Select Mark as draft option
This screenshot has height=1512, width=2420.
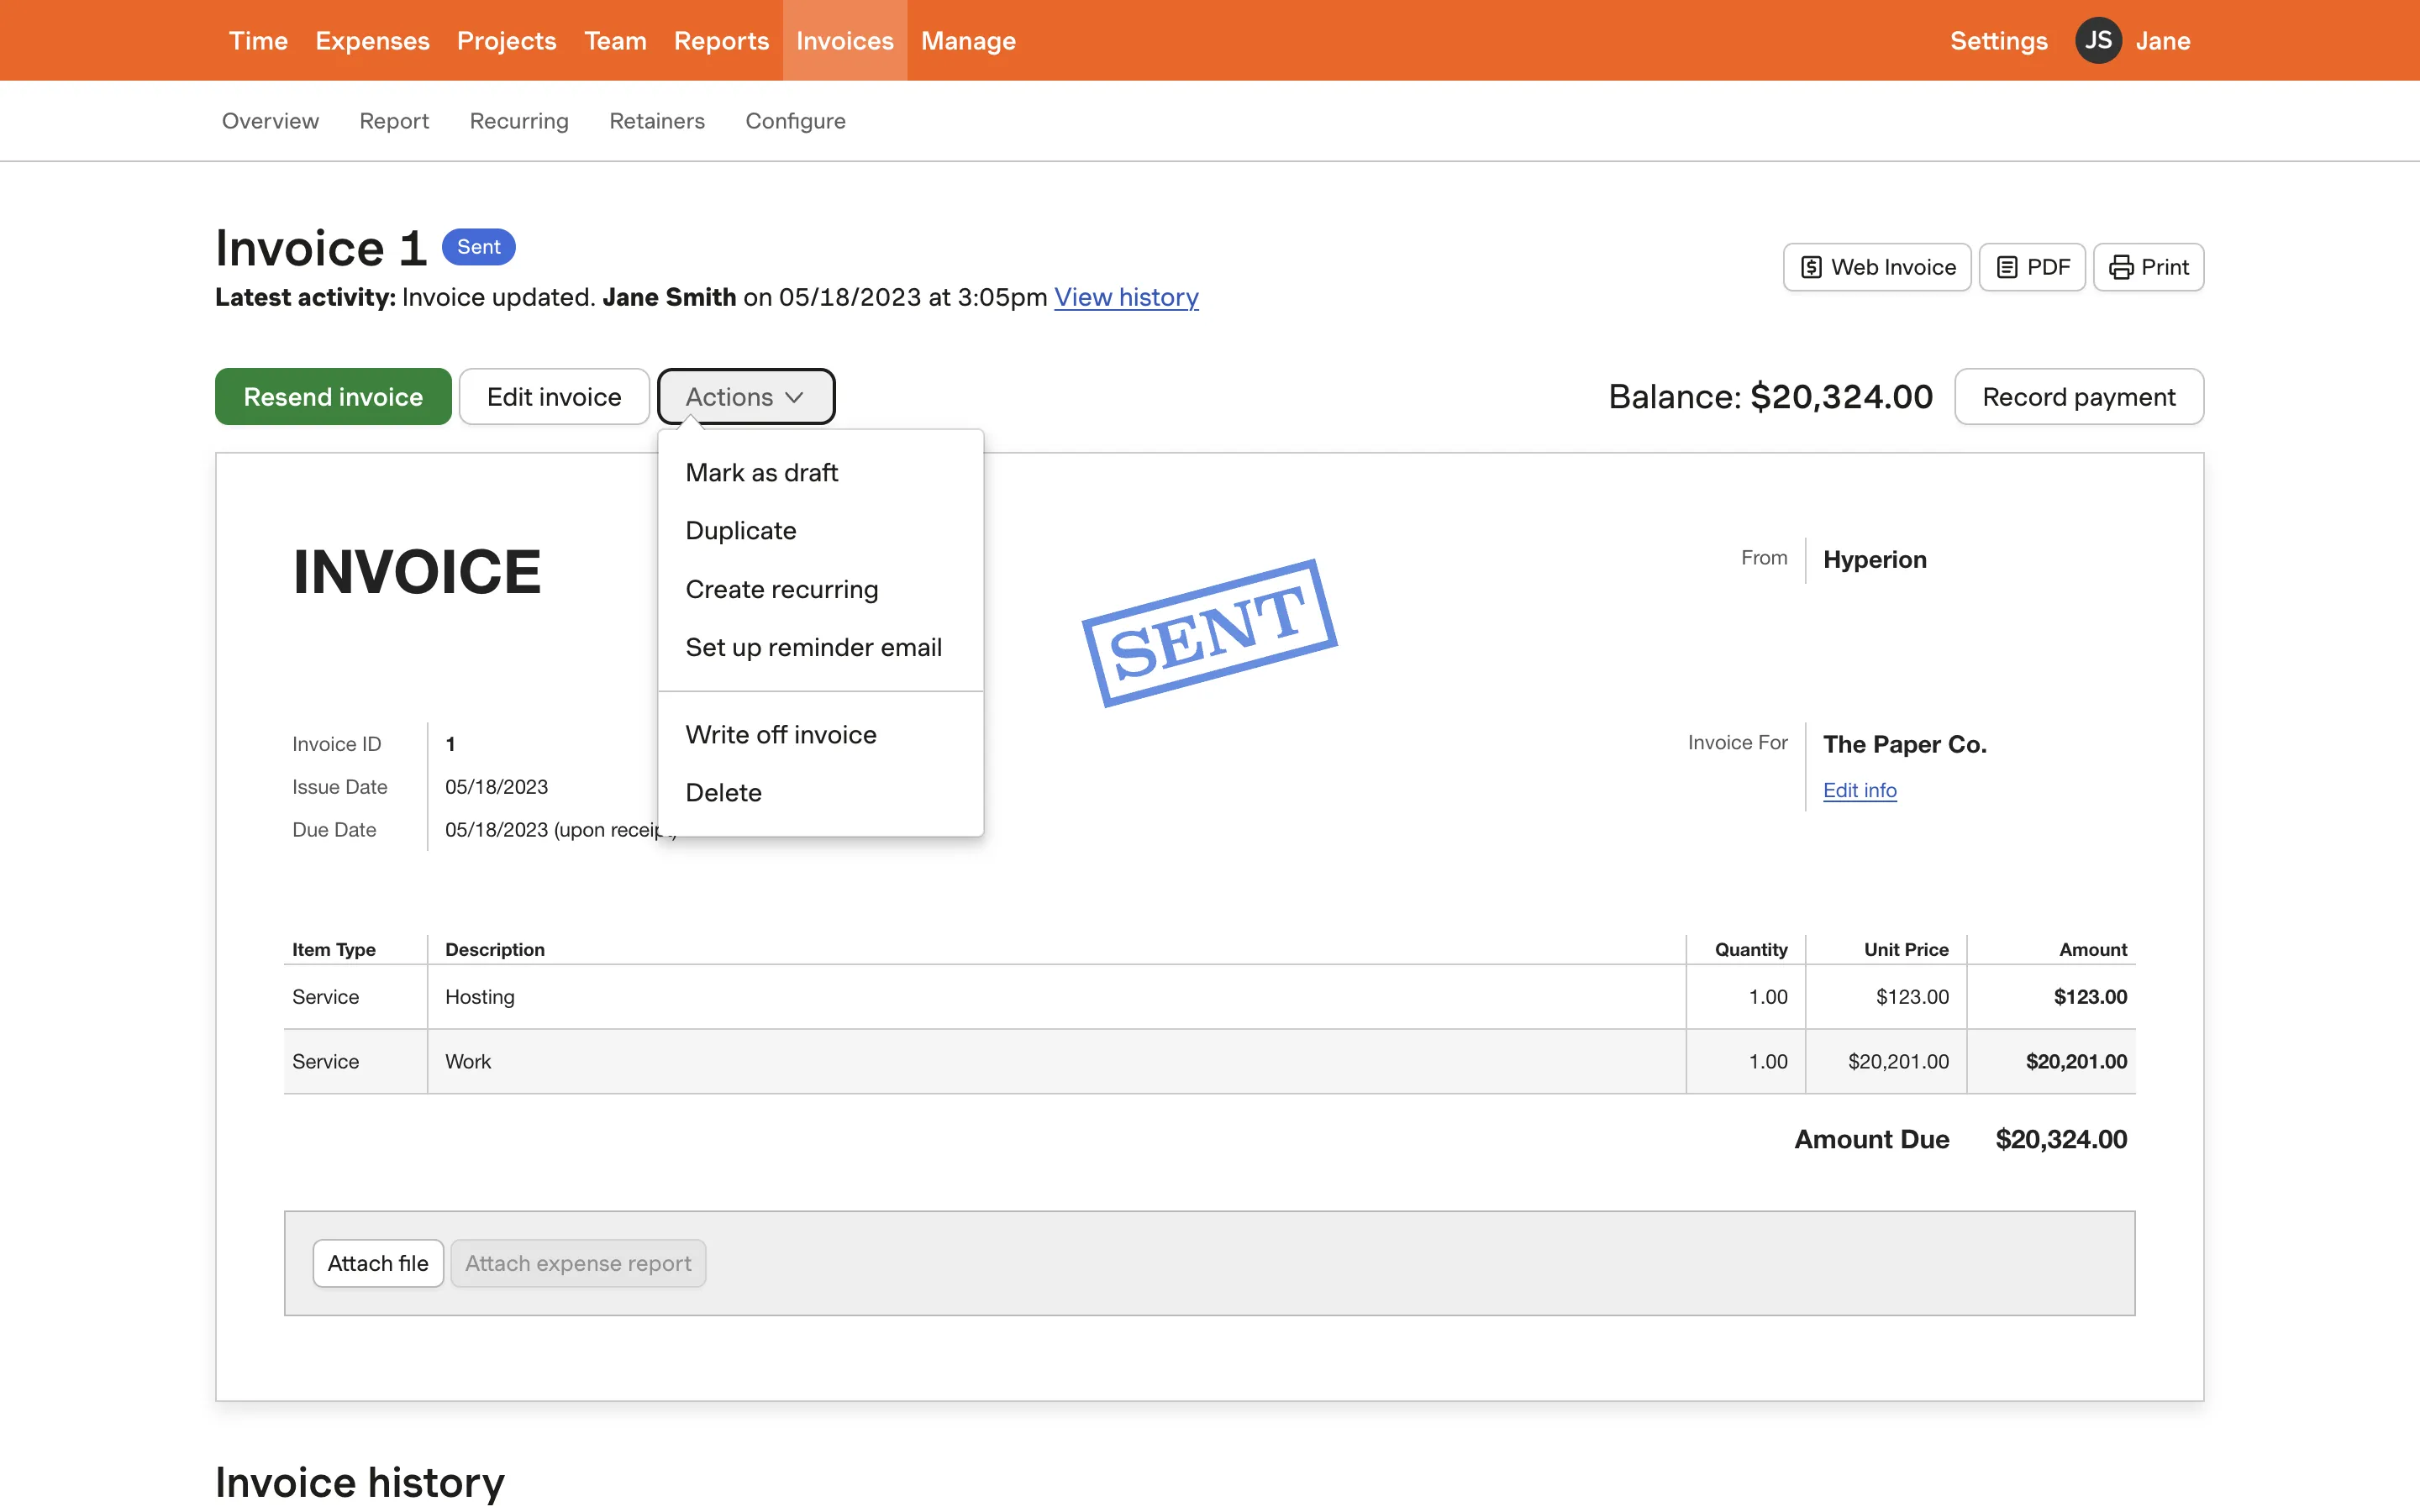(761, 472)
